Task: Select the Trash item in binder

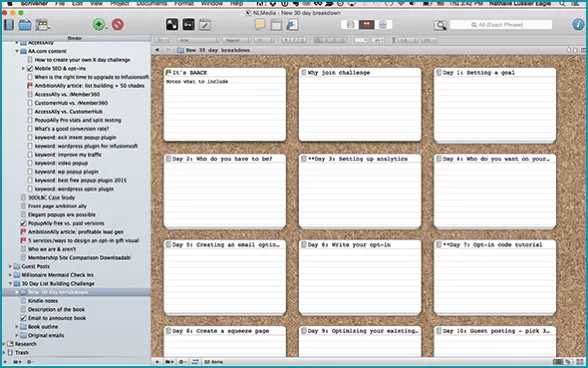Action: tap(22, 353)
